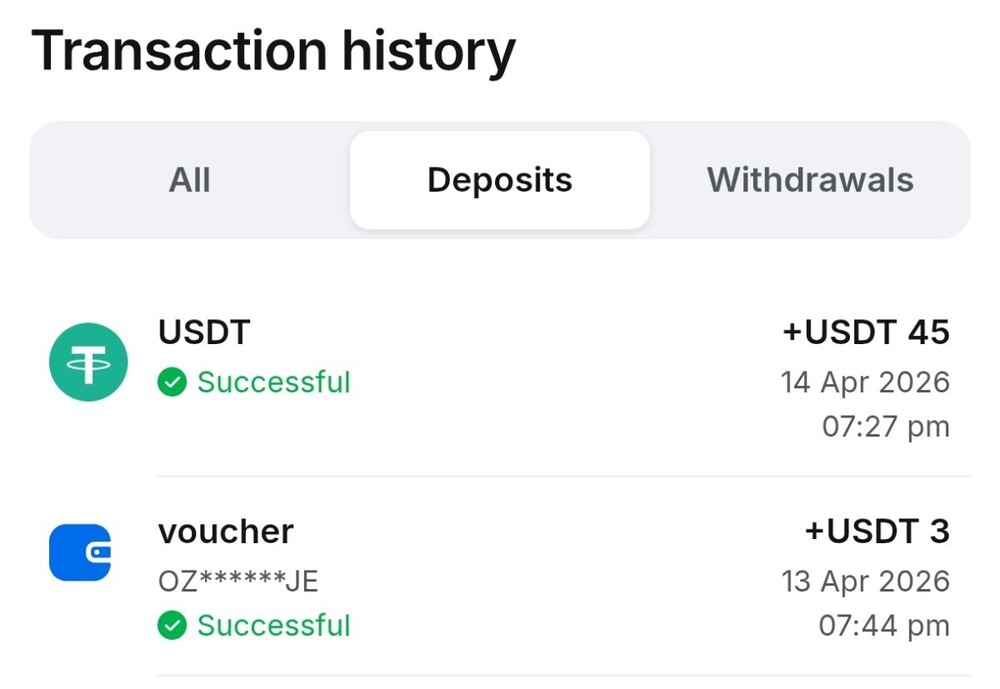Click the Successful status of the USDT deposit
Image resolution: width=1000 pixels, height=689 pixels.
pyautogui.click(x=273, y=383)
